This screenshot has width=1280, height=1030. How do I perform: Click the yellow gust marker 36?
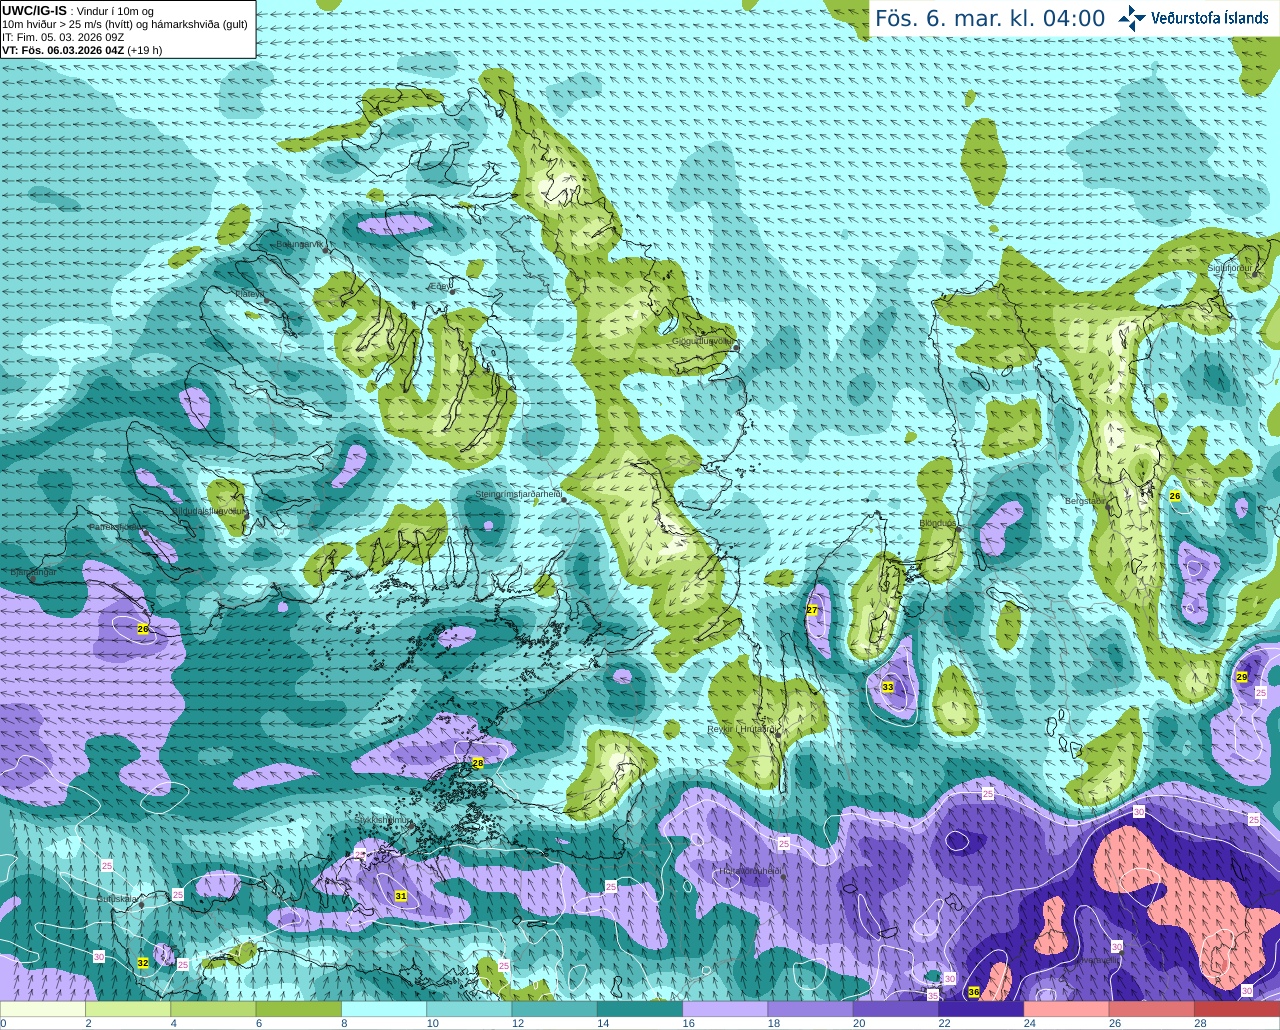[x=974, y=991]
